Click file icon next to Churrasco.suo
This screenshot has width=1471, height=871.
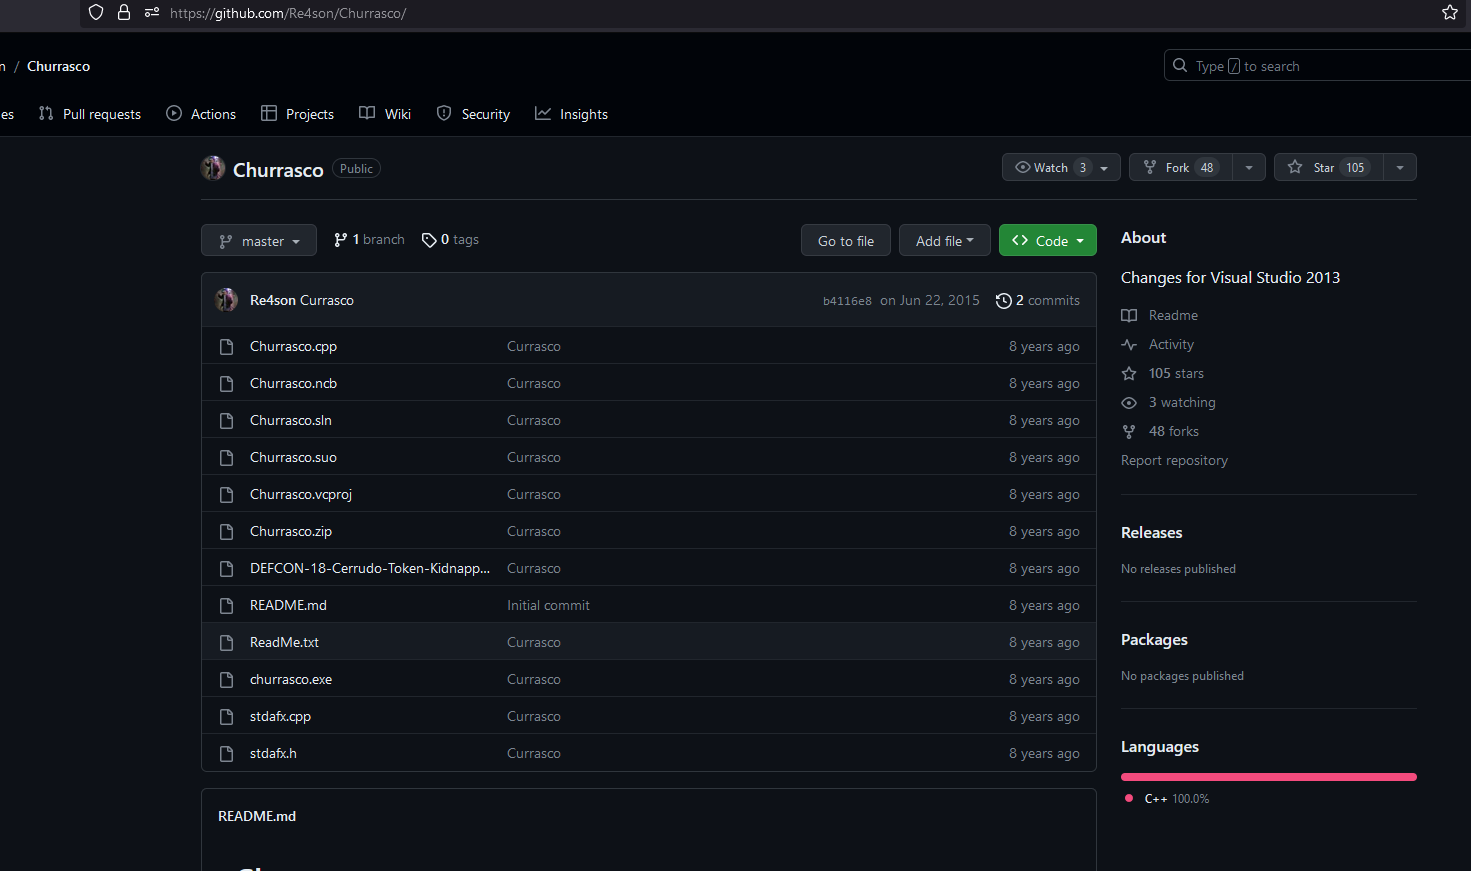[227, 458]
